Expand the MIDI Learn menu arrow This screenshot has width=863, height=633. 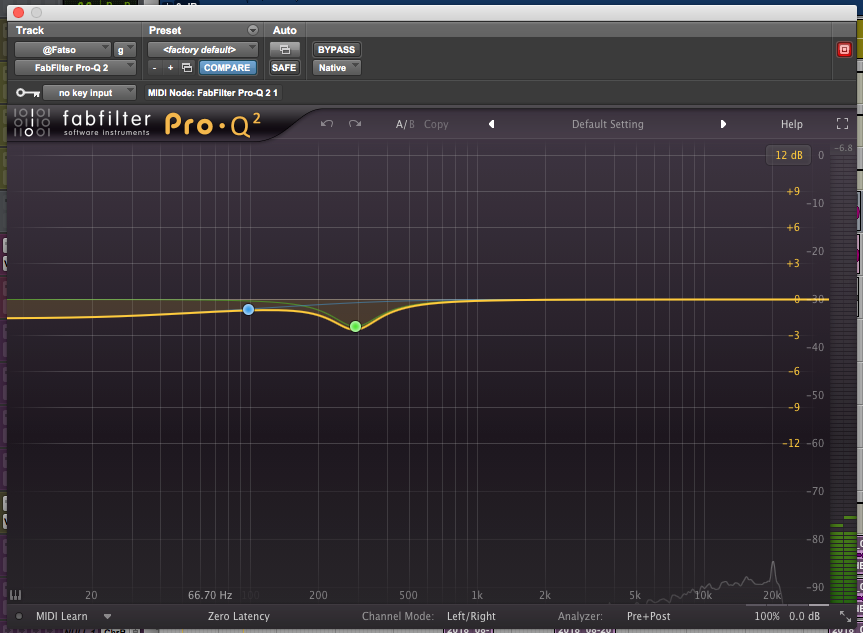[x=107, y=616]
